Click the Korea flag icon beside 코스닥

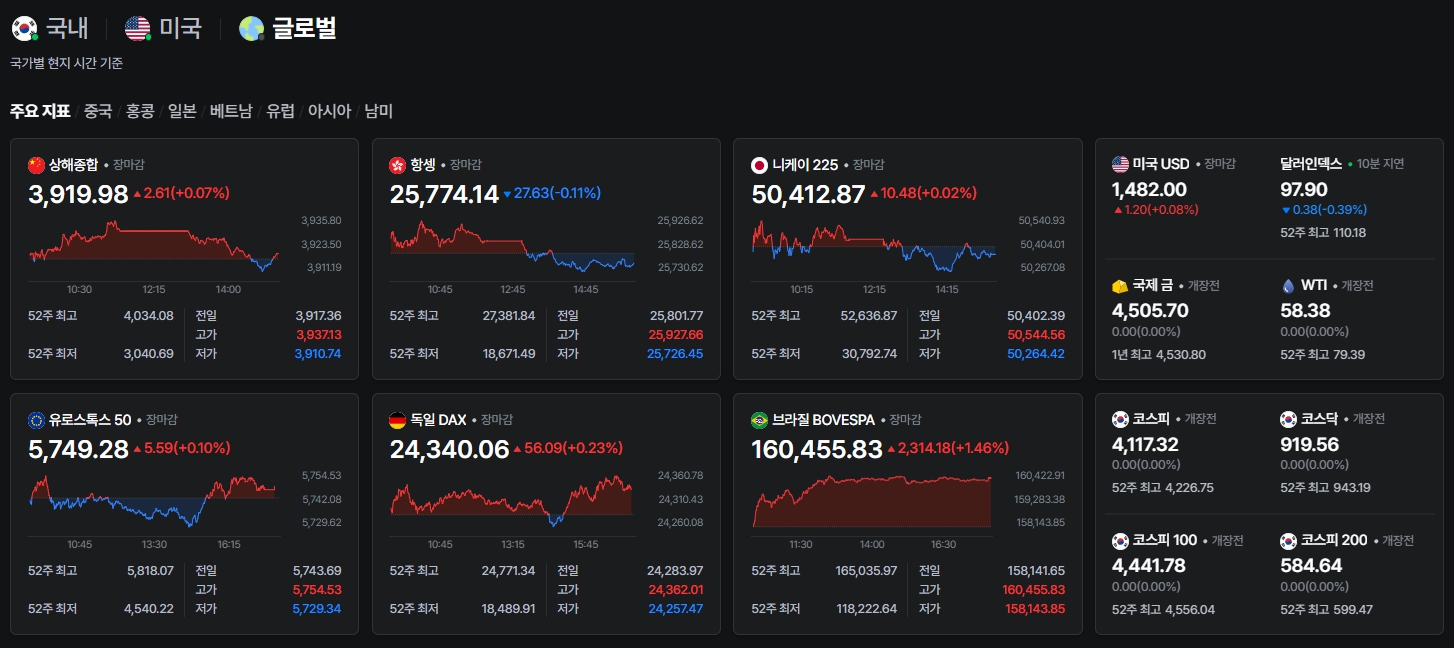click(1289, 419)
